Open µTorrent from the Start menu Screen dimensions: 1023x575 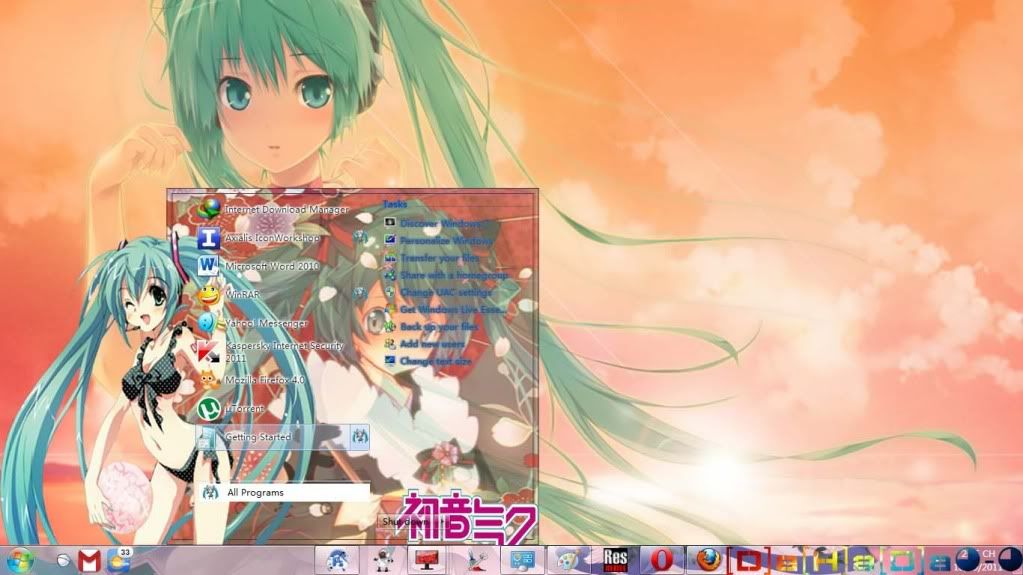pos(244,409)
